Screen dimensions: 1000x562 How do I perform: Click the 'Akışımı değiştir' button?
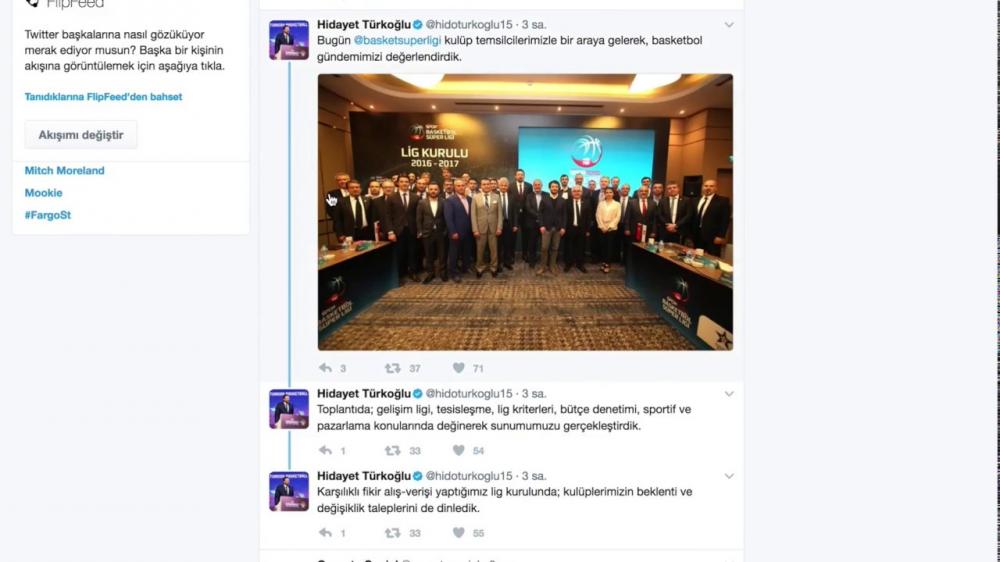pos(81,135)
